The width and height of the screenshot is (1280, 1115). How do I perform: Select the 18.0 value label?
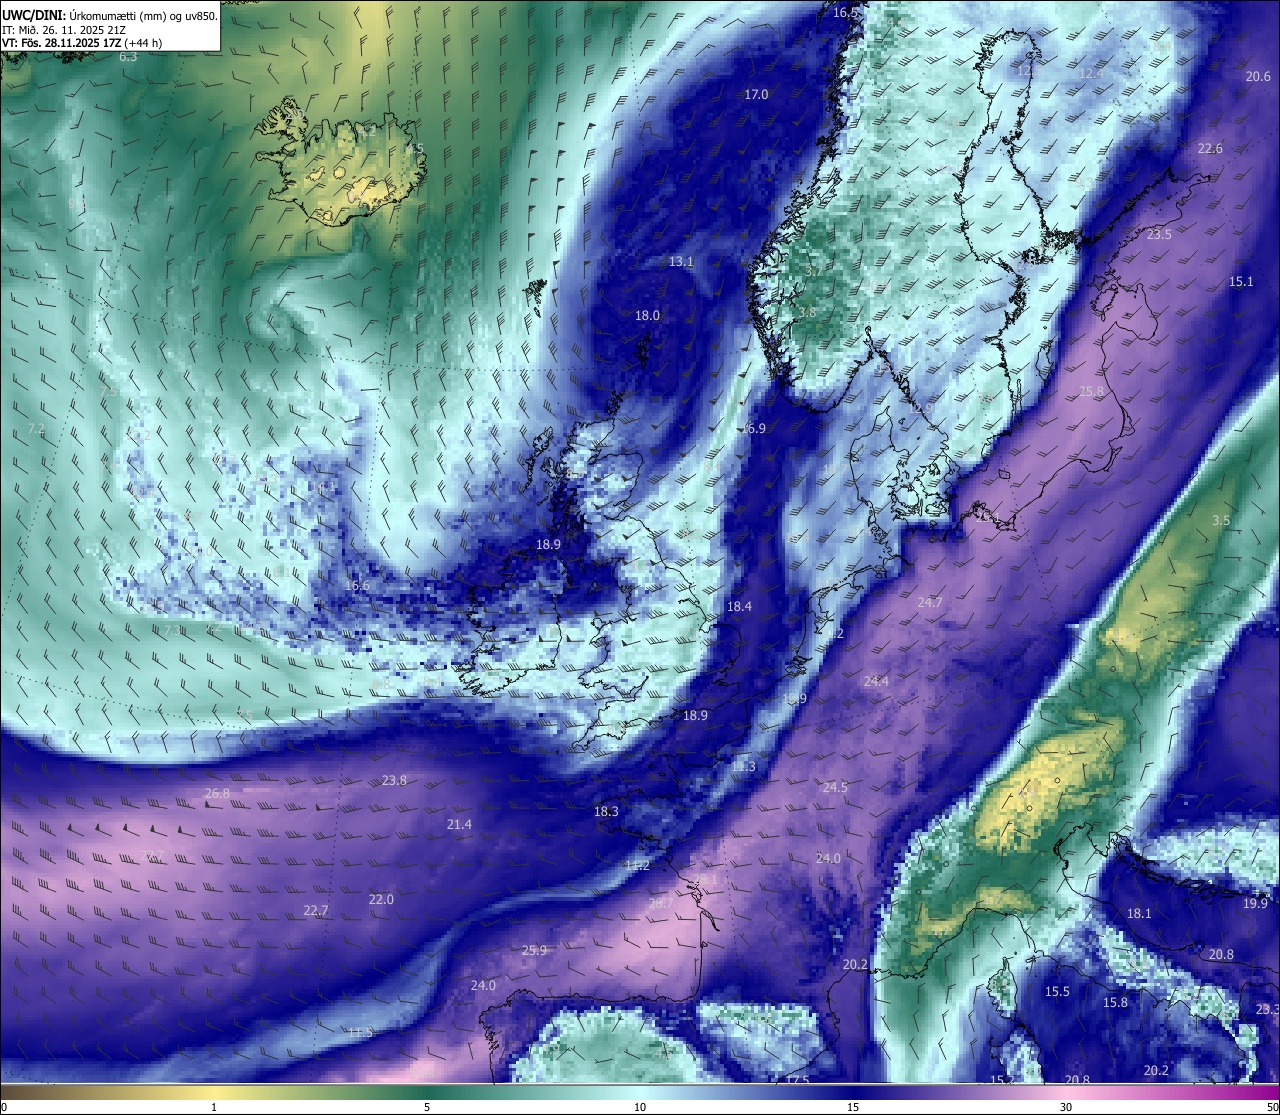tap(647, 315)
